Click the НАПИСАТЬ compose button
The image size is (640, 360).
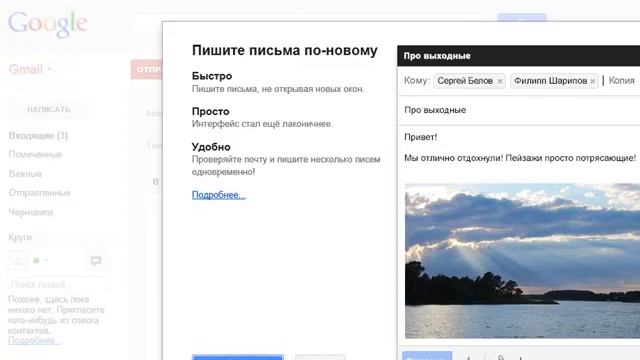click(x=49, y=109)
